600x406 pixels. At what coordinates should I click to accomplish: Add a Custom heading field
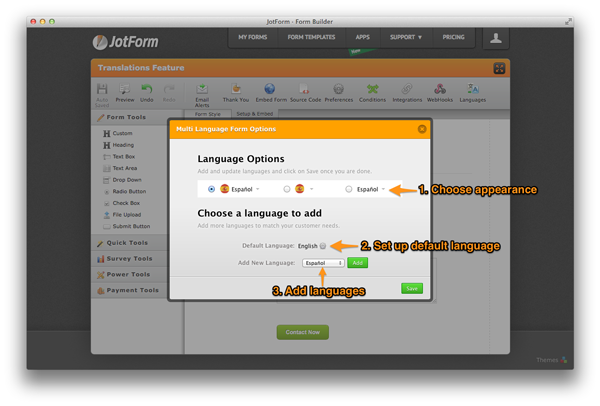coord(118,133)
